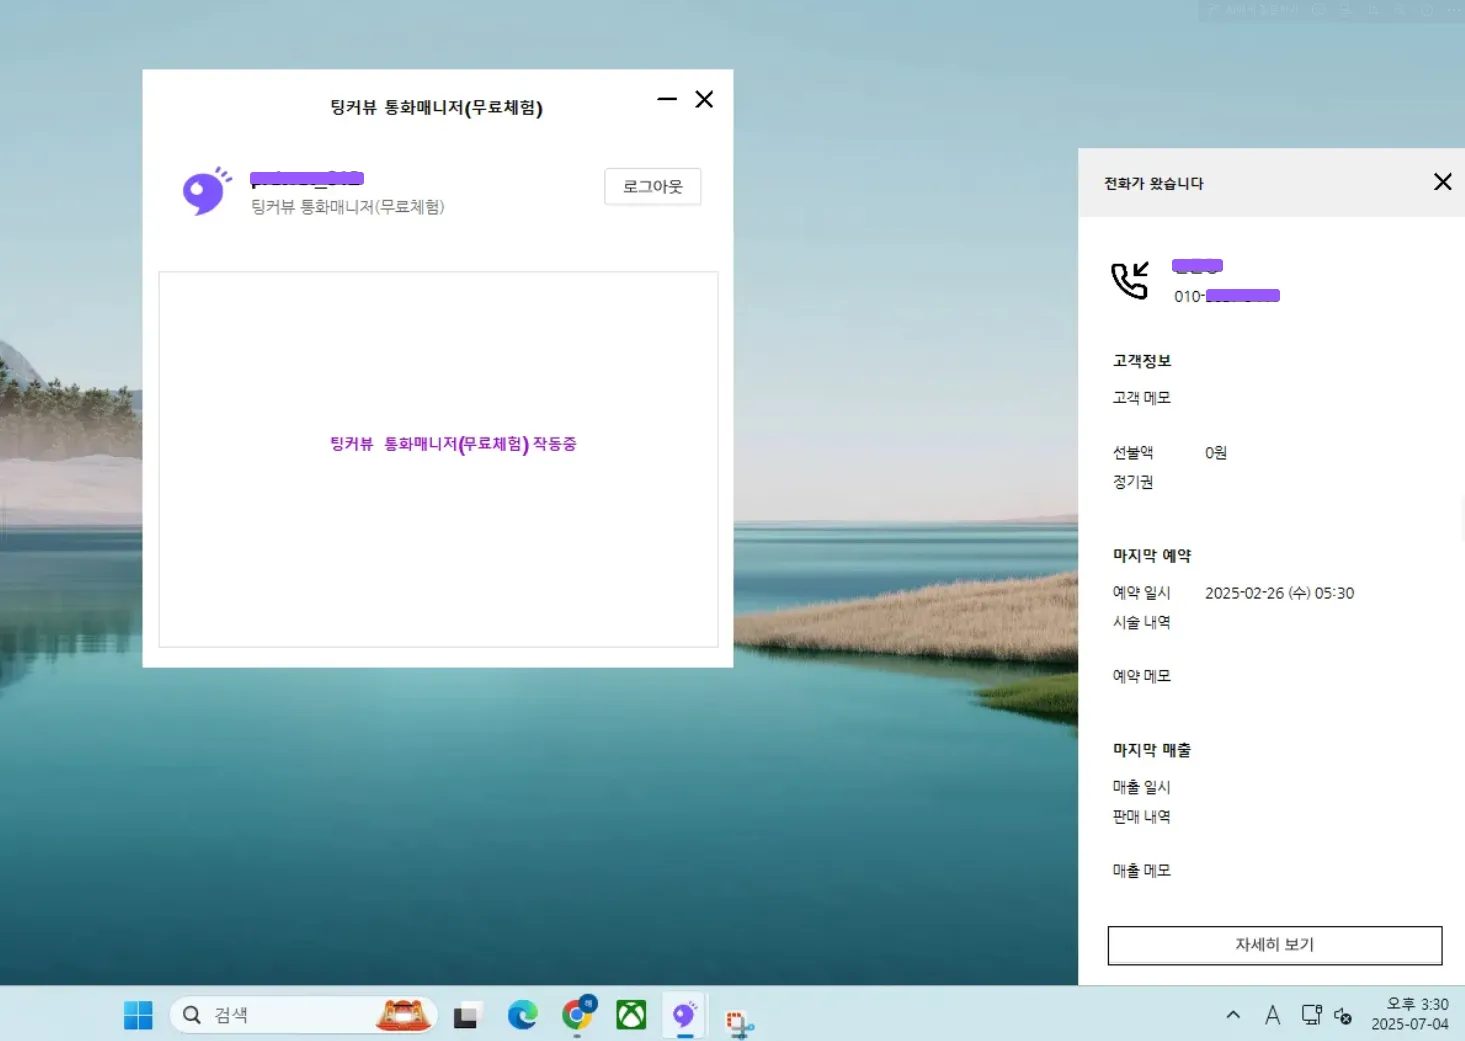
Task: Click the 로그아웃 button
Action: (652, 187)
